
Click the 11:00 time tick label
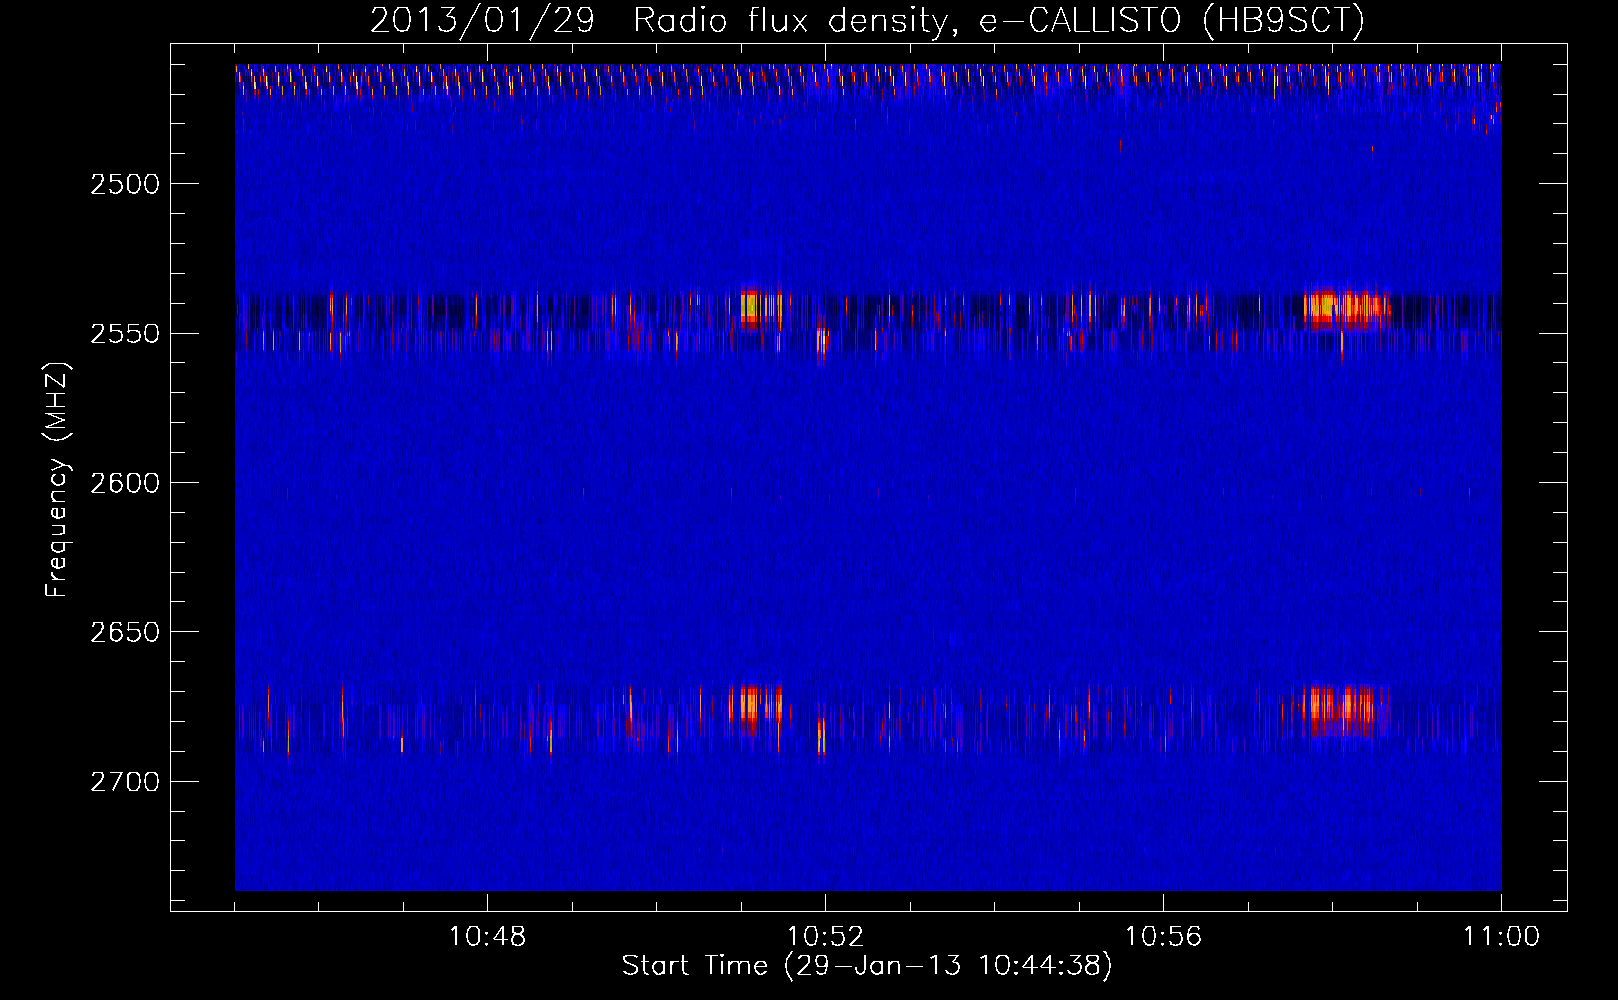1501,937
